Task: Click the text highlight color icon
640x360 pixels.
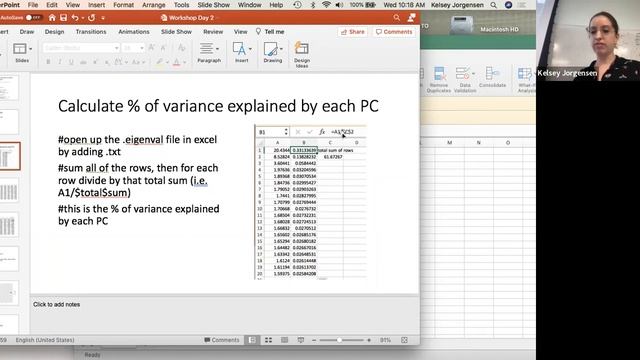Action: tap(159, 62)
